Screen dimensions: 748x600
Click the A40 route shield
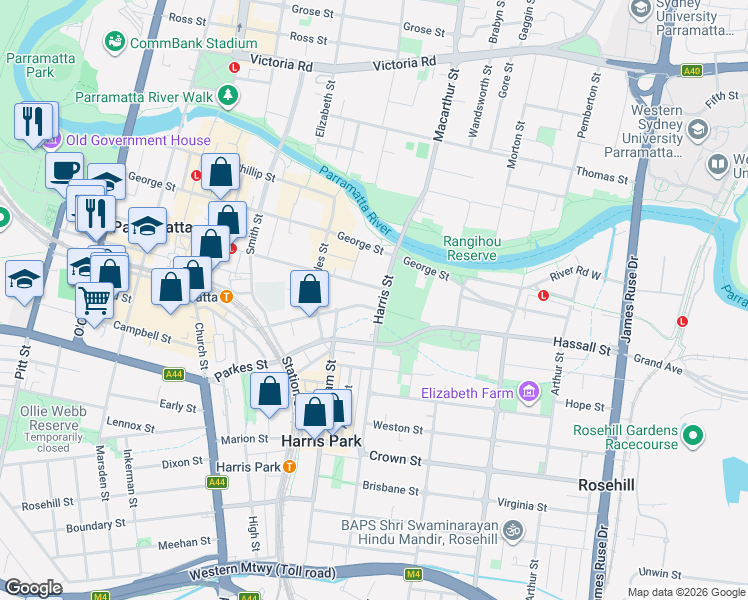tap(692, 71)
